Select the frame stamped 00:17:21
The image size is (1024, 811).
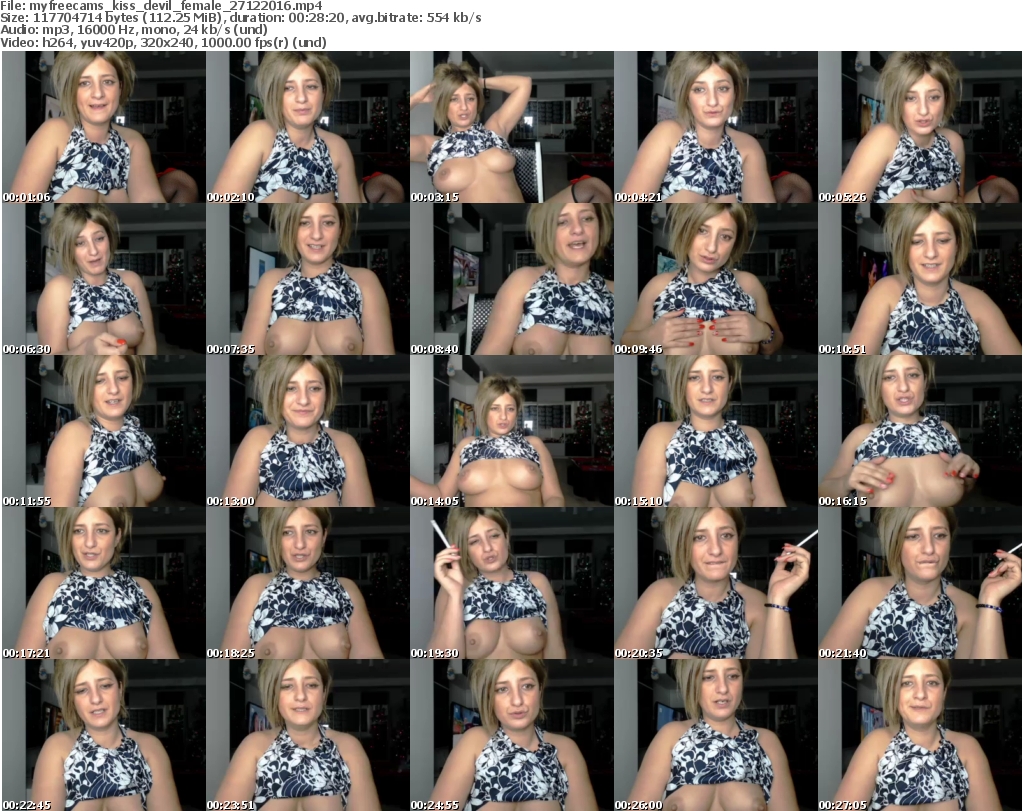pos(104,583)
